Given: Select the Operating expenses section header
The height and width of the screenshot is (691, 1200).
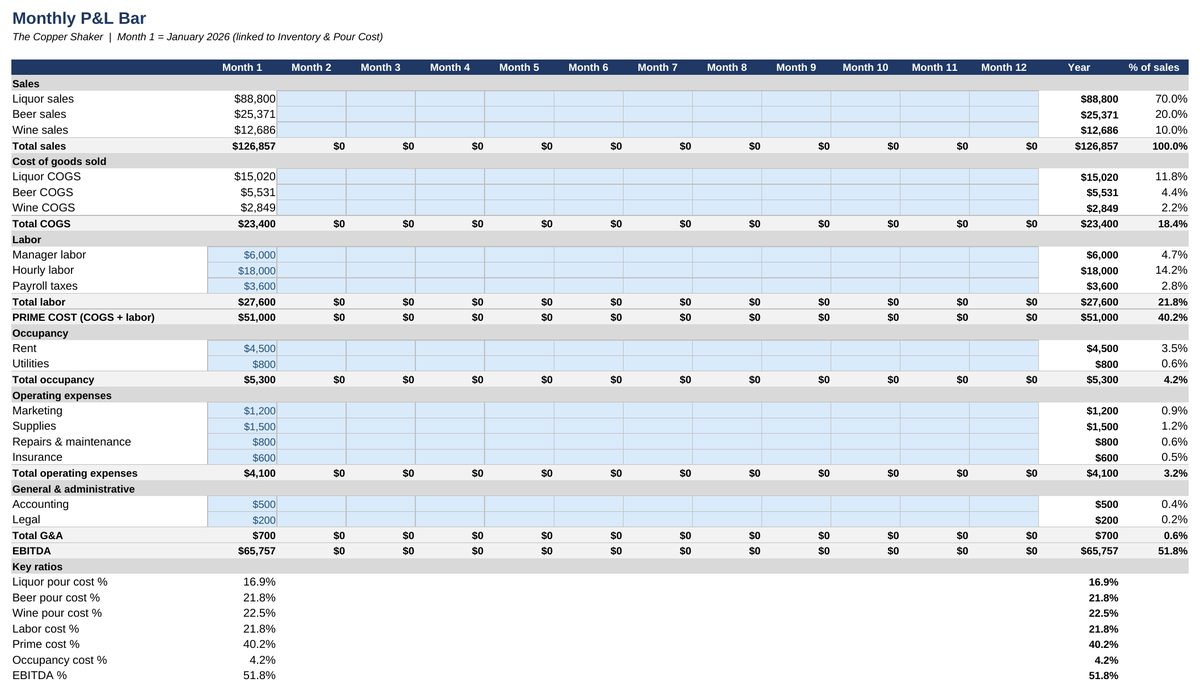Looking at the screenshot, I should 600,395.
